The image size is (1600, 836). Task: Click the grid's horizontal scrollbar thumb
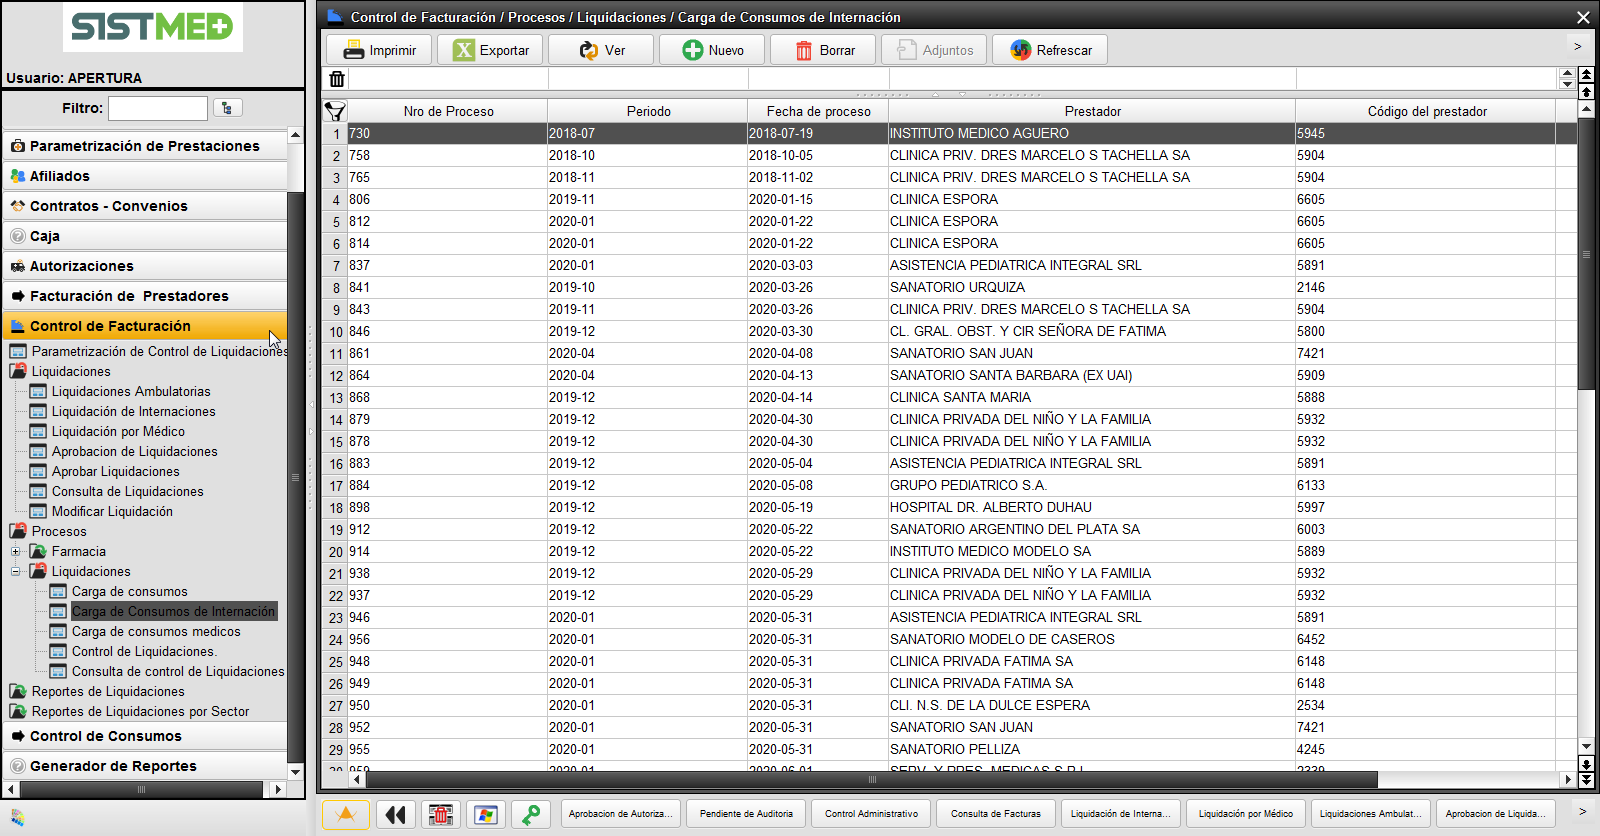click(x=870, y=779)
